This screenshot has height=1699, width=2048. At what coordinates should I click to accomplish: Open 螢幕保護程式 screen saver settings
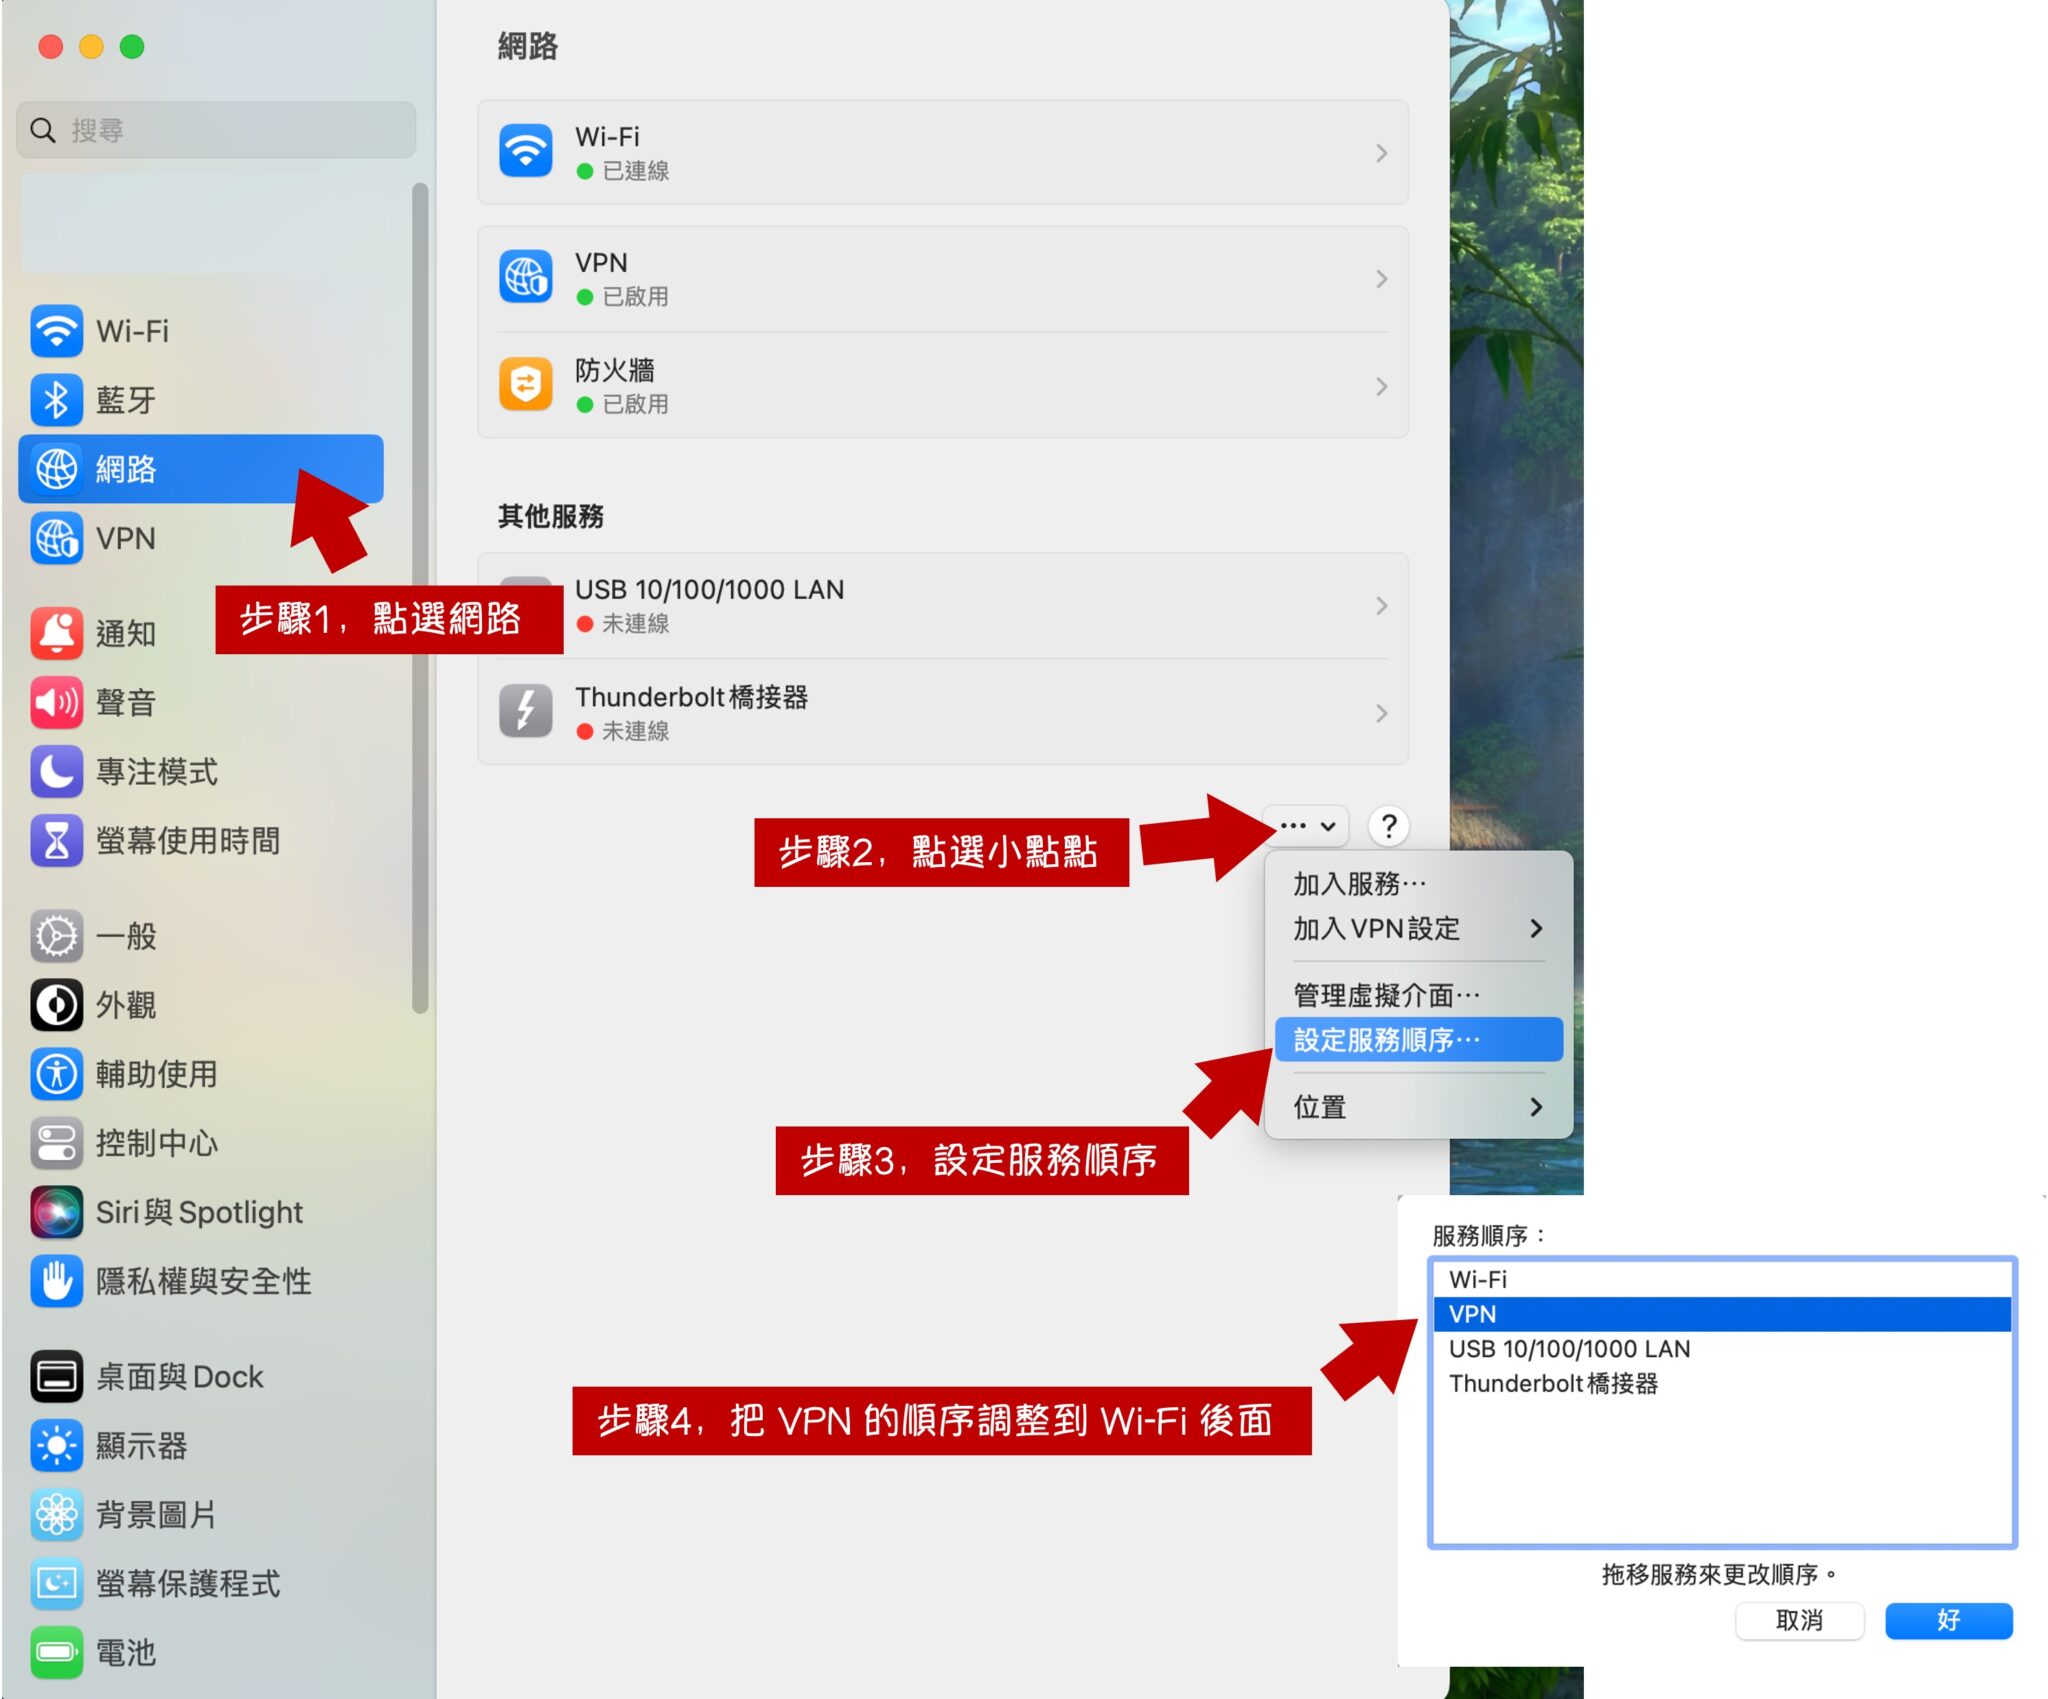pos(200,1584)
